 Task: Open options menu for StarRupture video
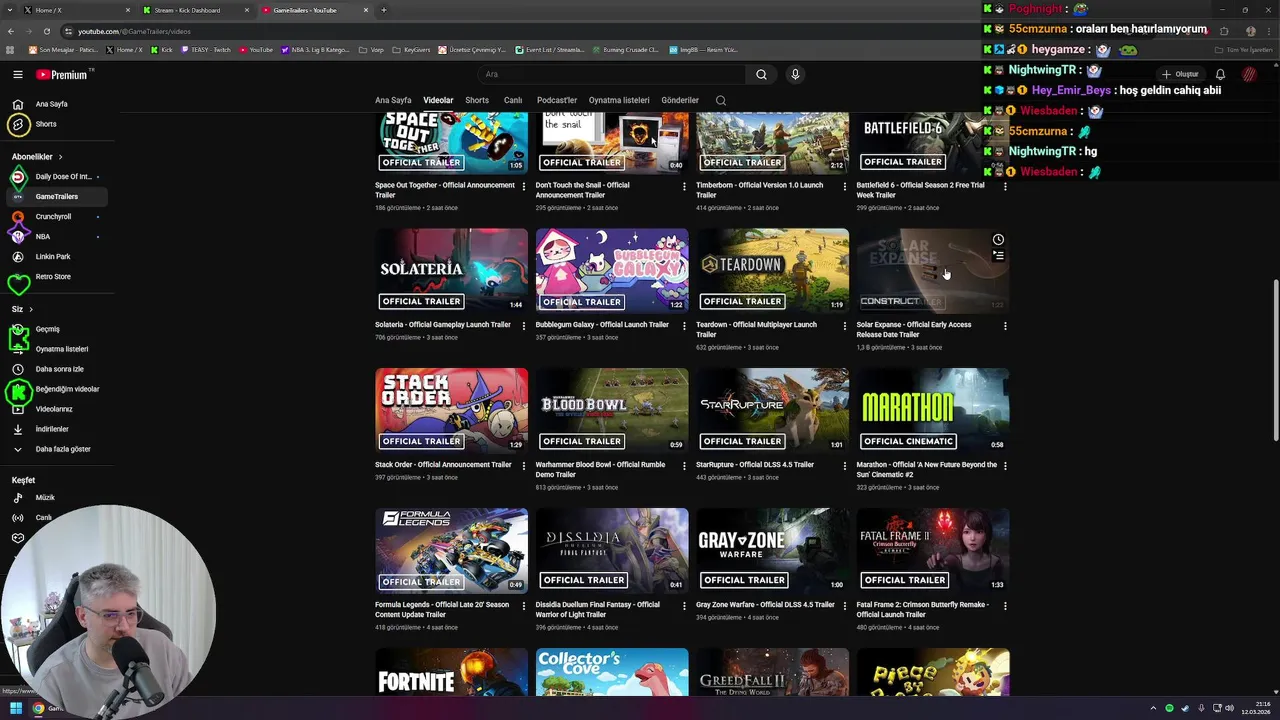tap(845, 466)
